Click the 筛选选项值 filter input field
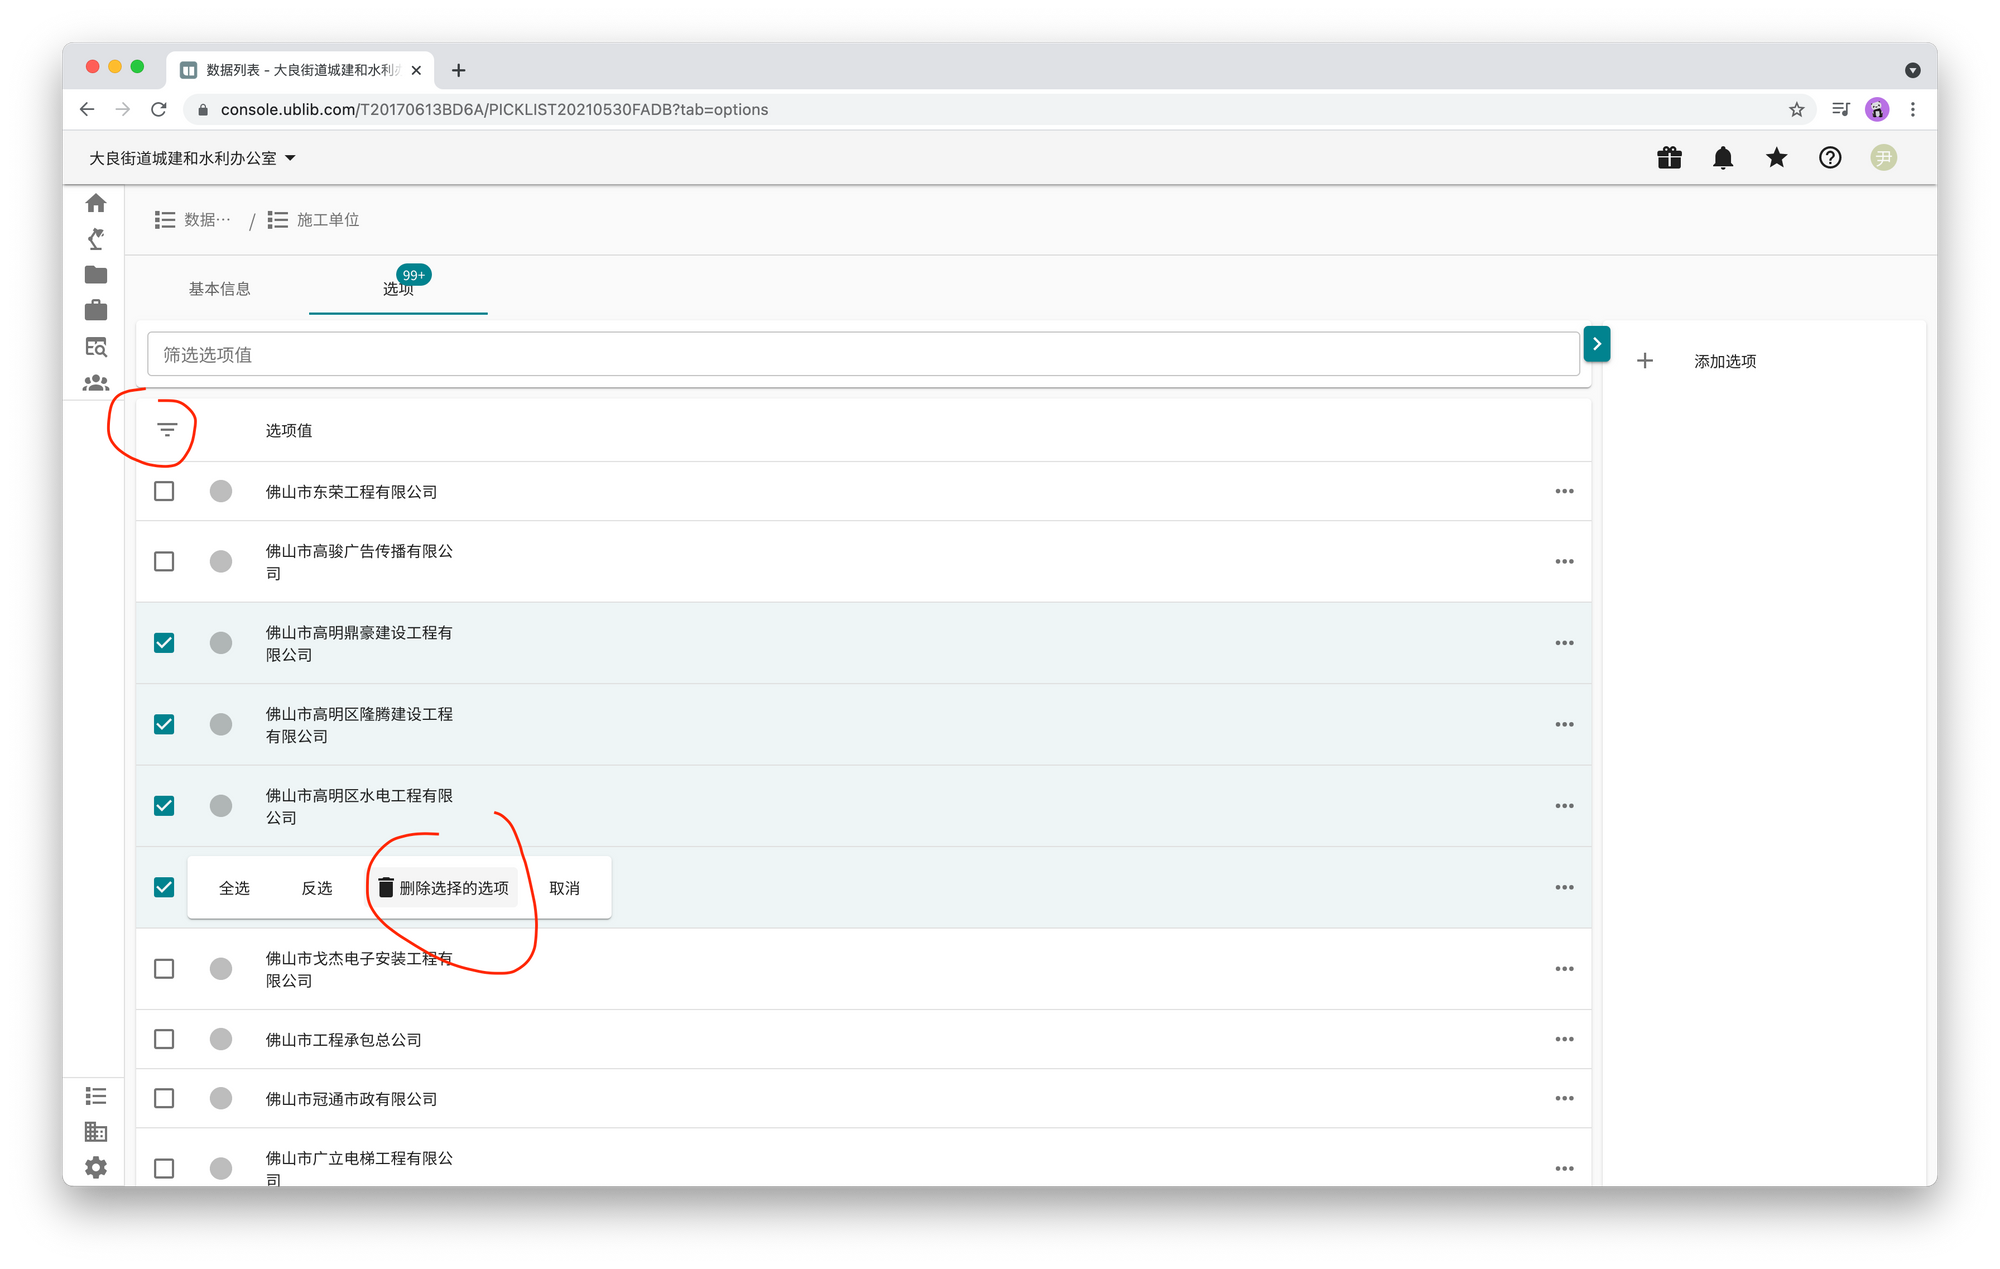 862,355
